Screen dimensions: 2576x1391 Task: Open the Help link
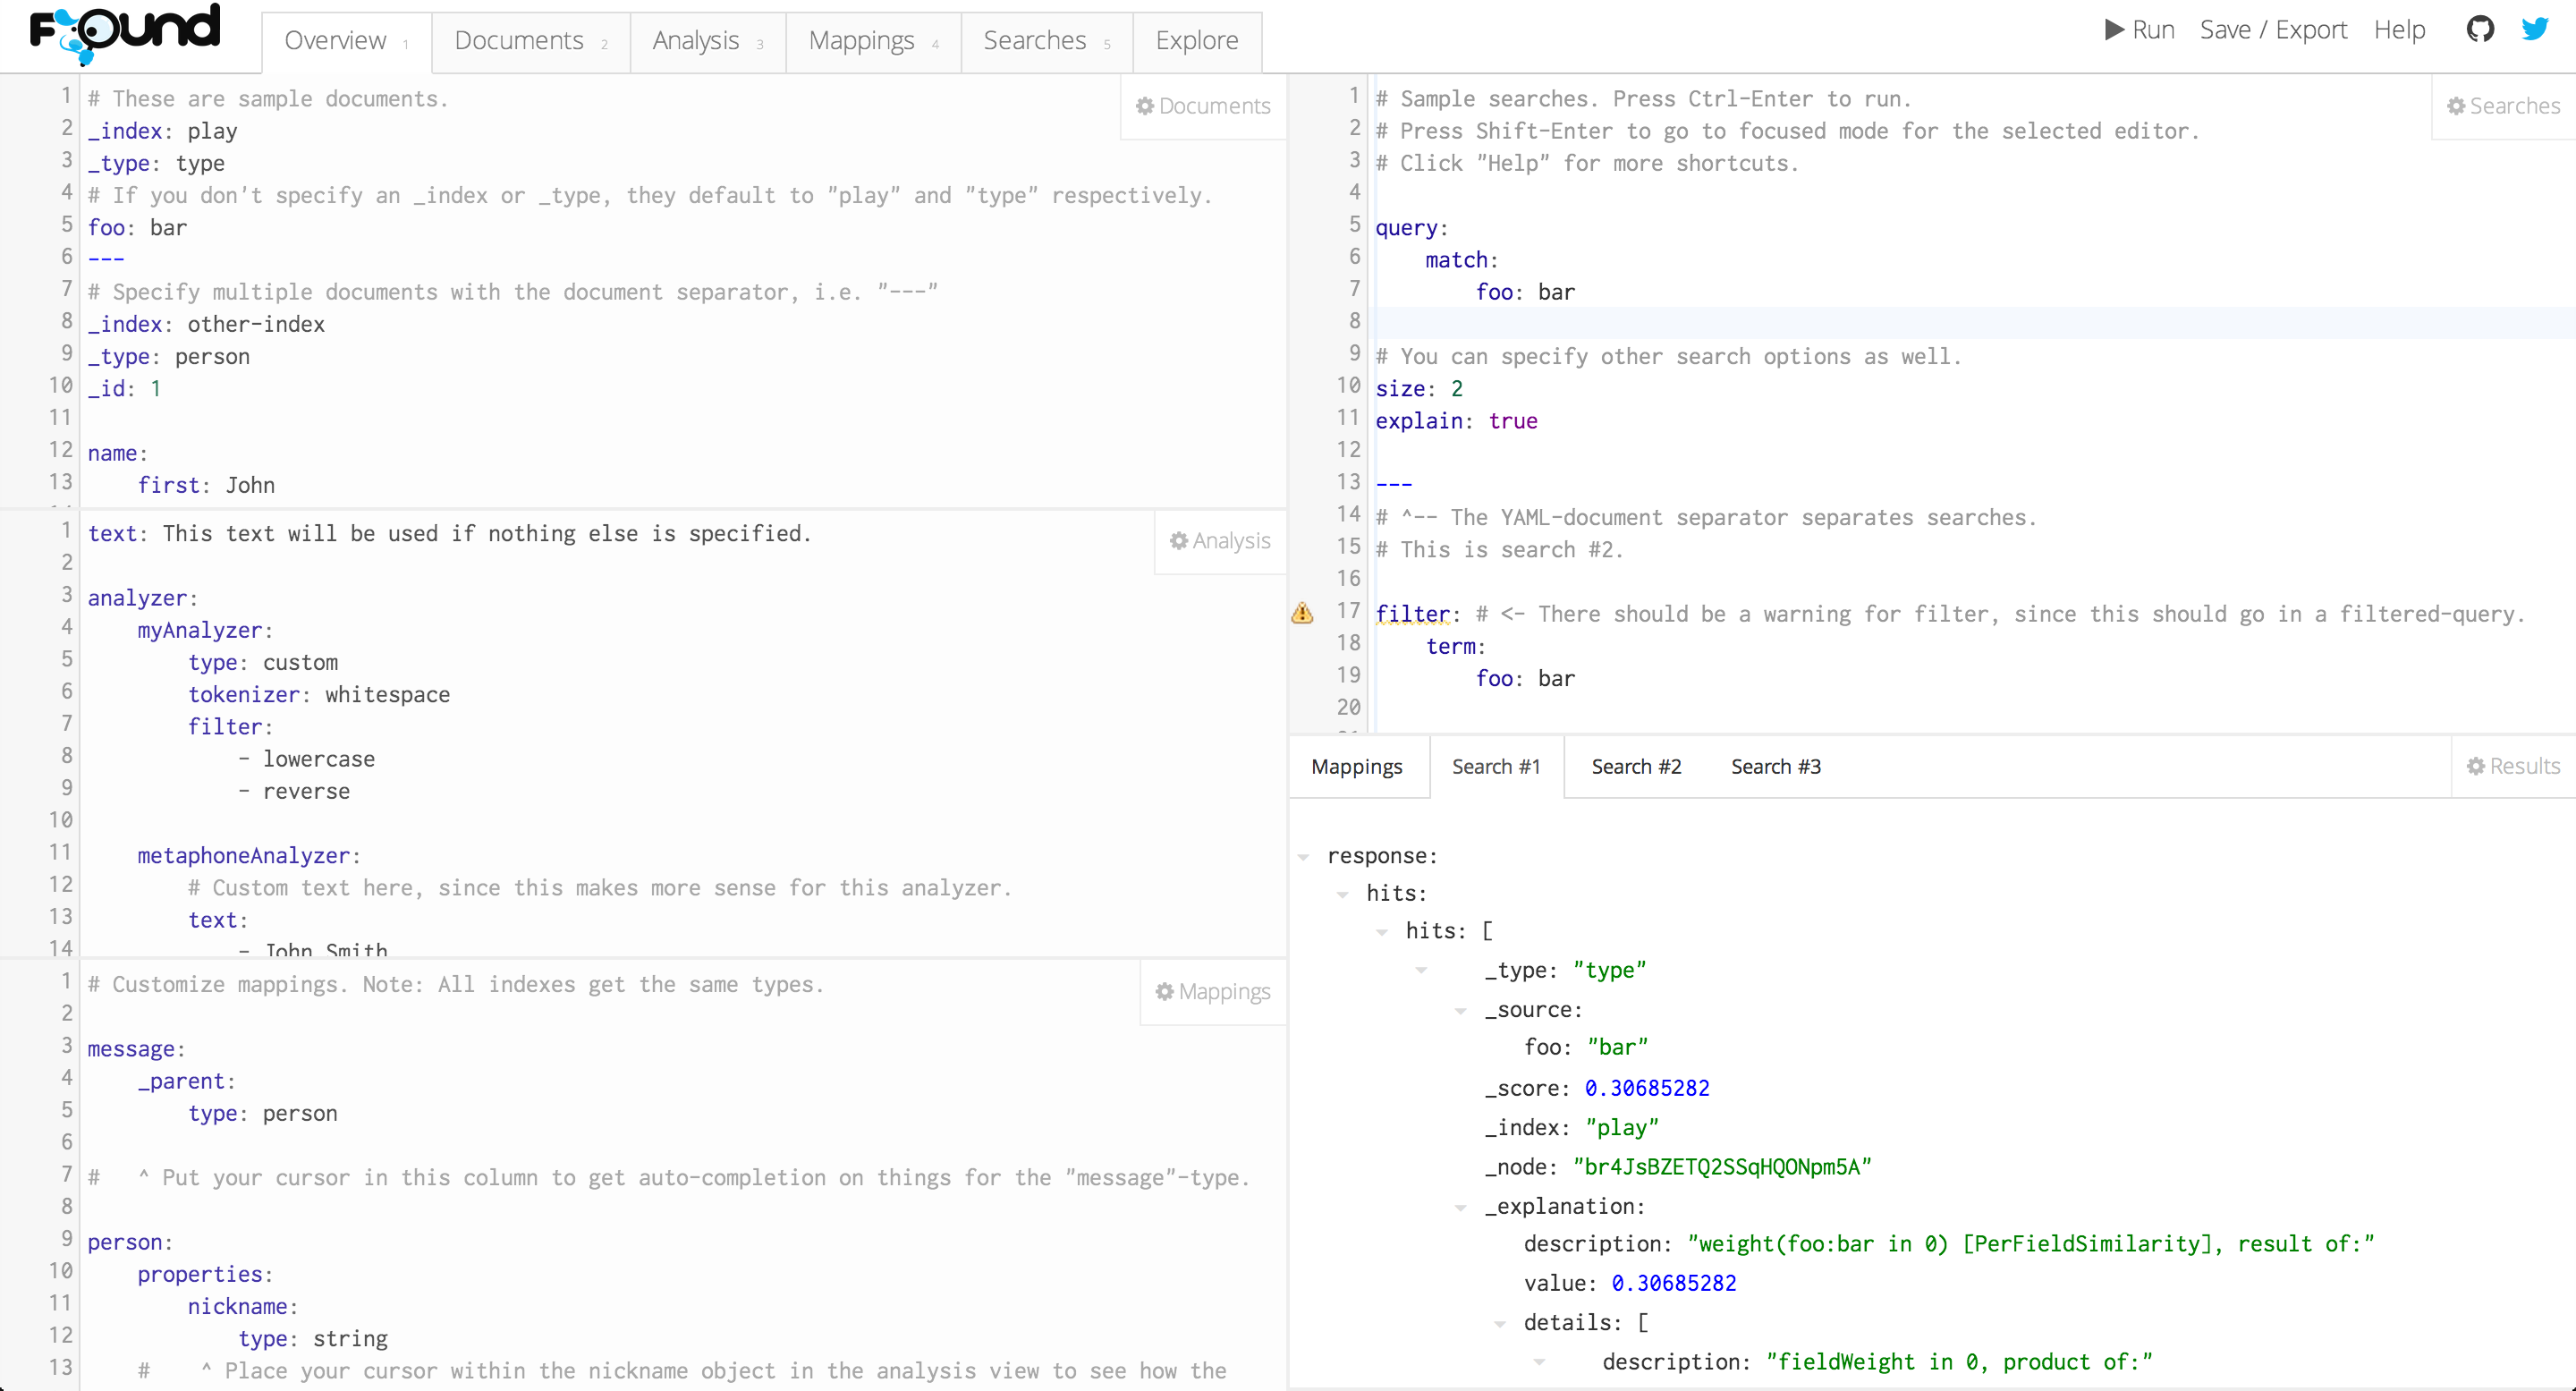coord(2399,30)
